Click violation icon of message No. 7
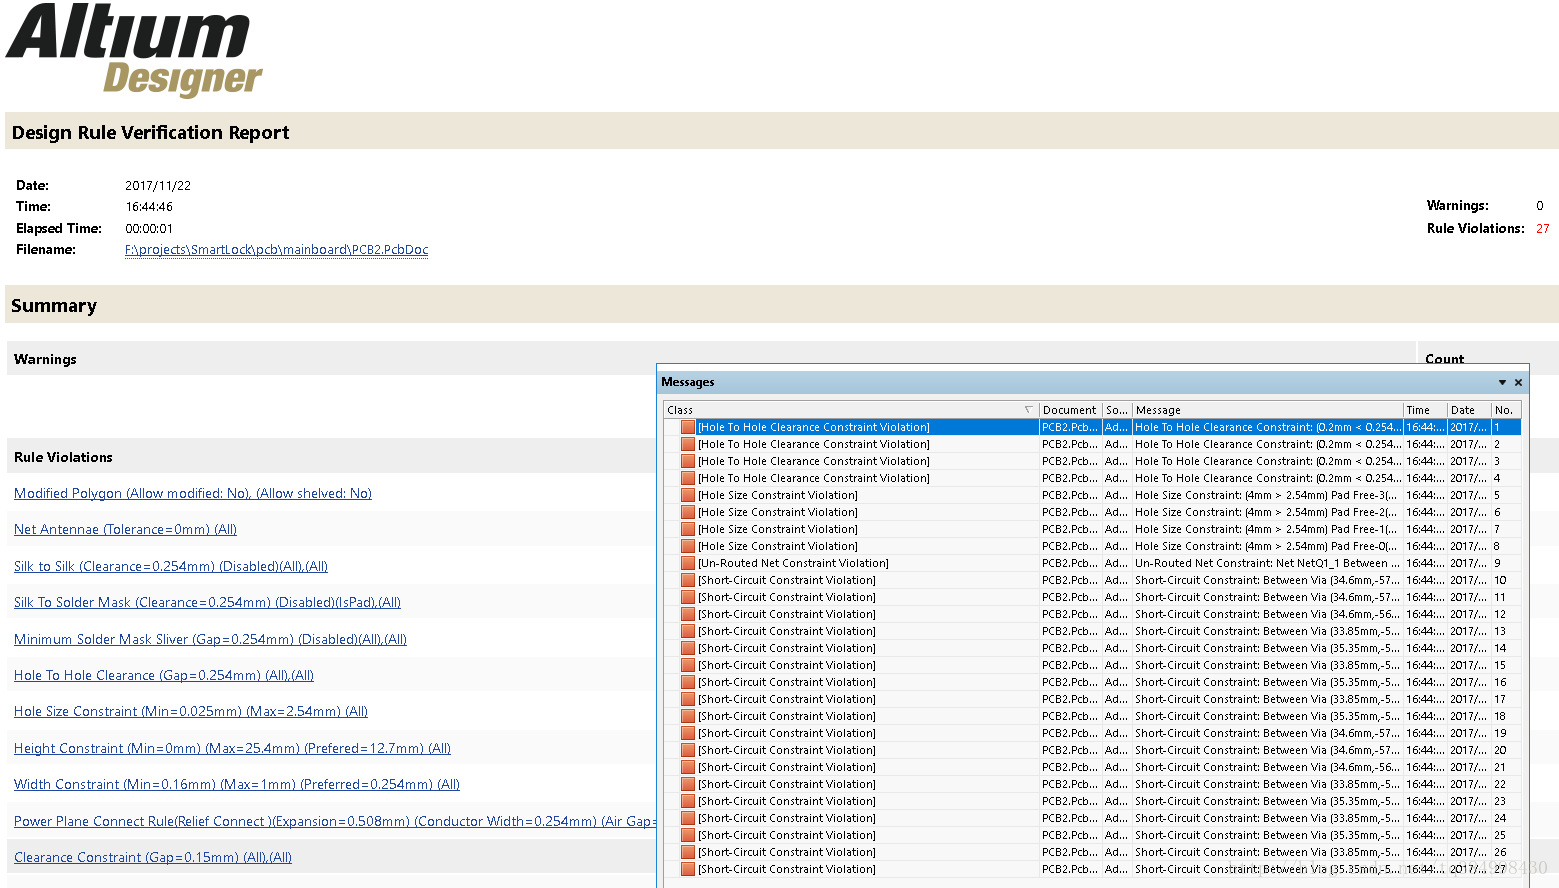Viewport: 1559px width, 888px height. tap(688, 529)
